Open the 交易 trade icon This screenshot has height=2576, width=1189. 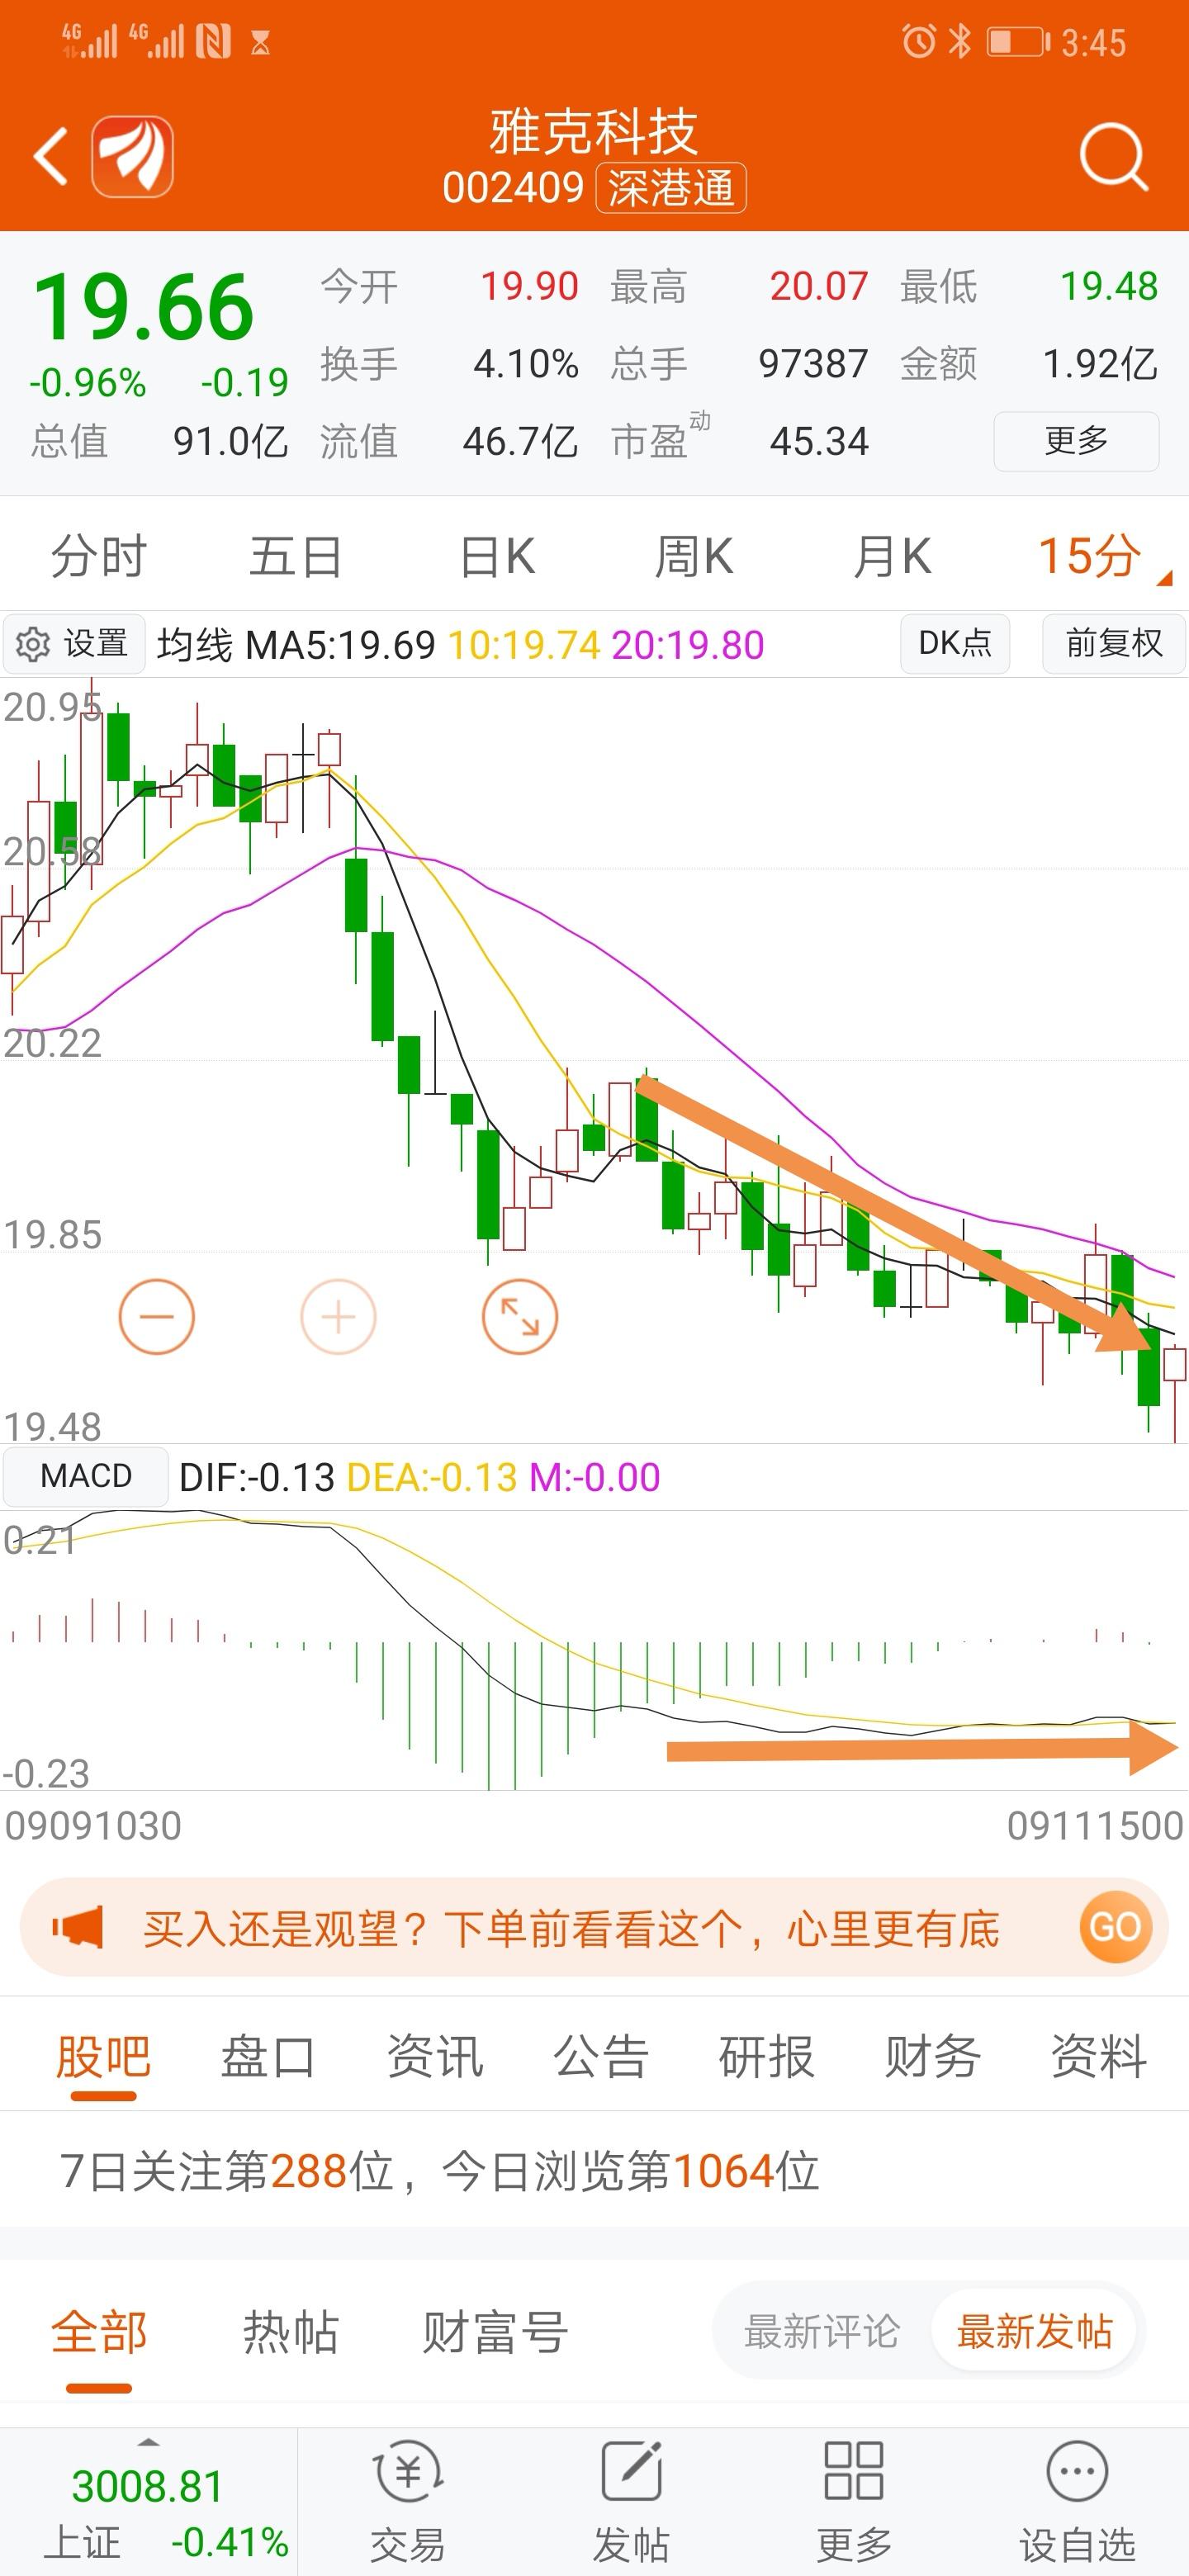tap(408, 2472)
